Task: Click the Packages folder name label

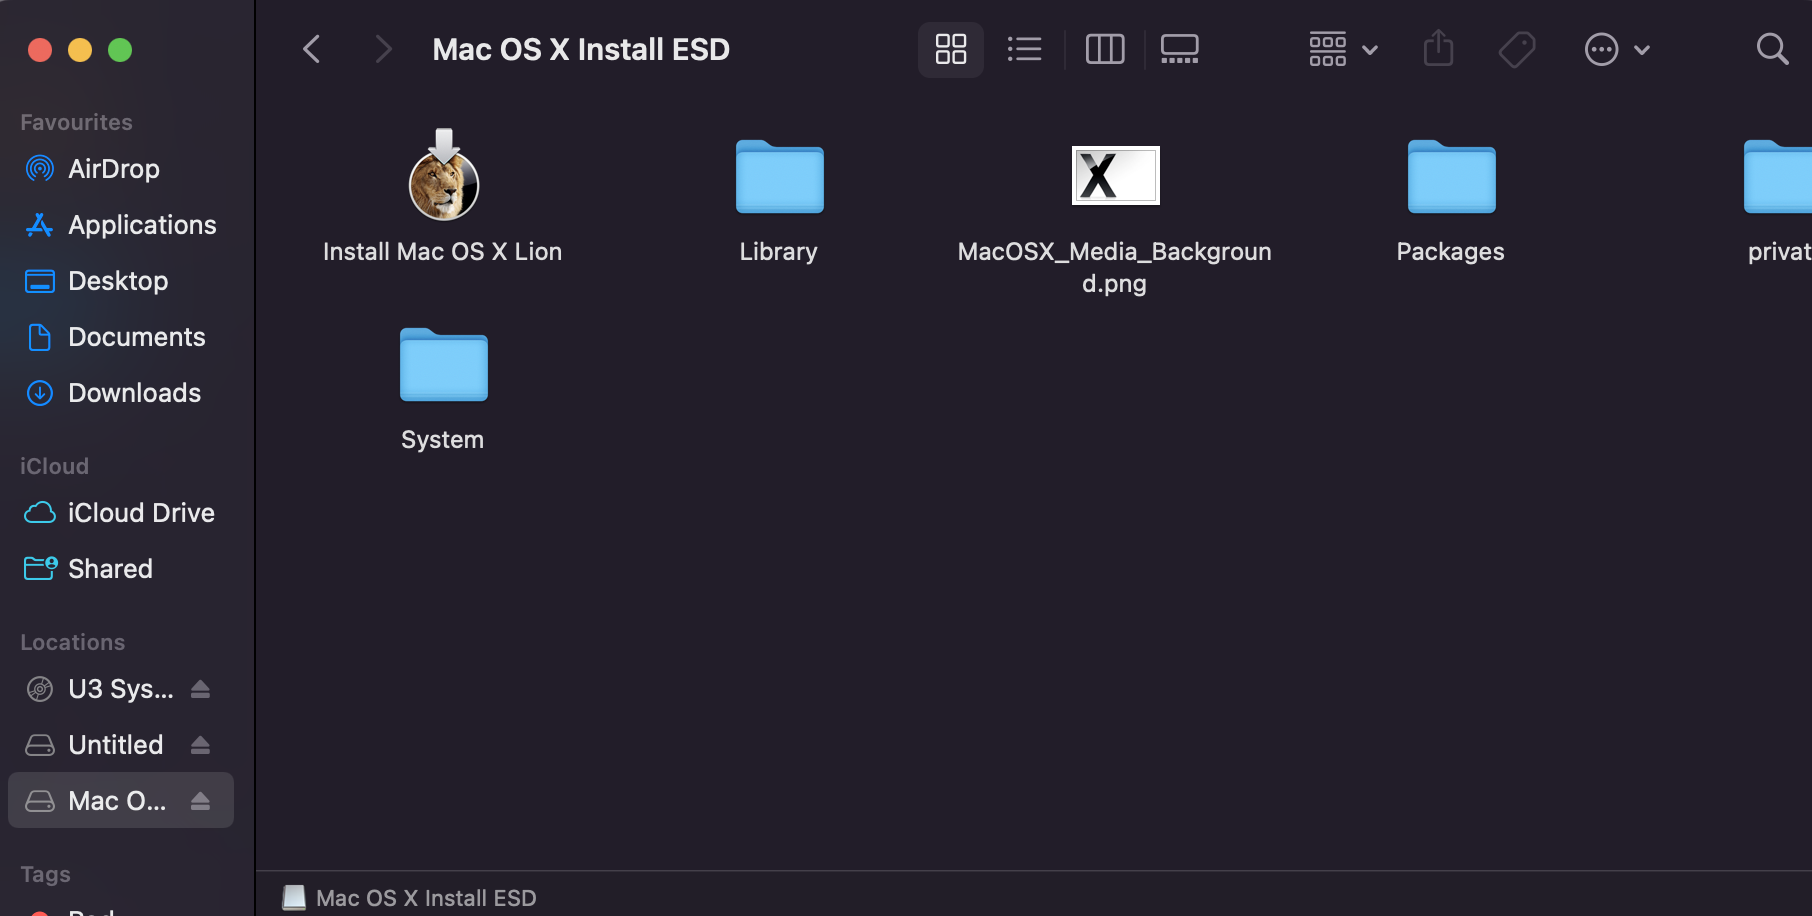Action: coord(1450,252)
